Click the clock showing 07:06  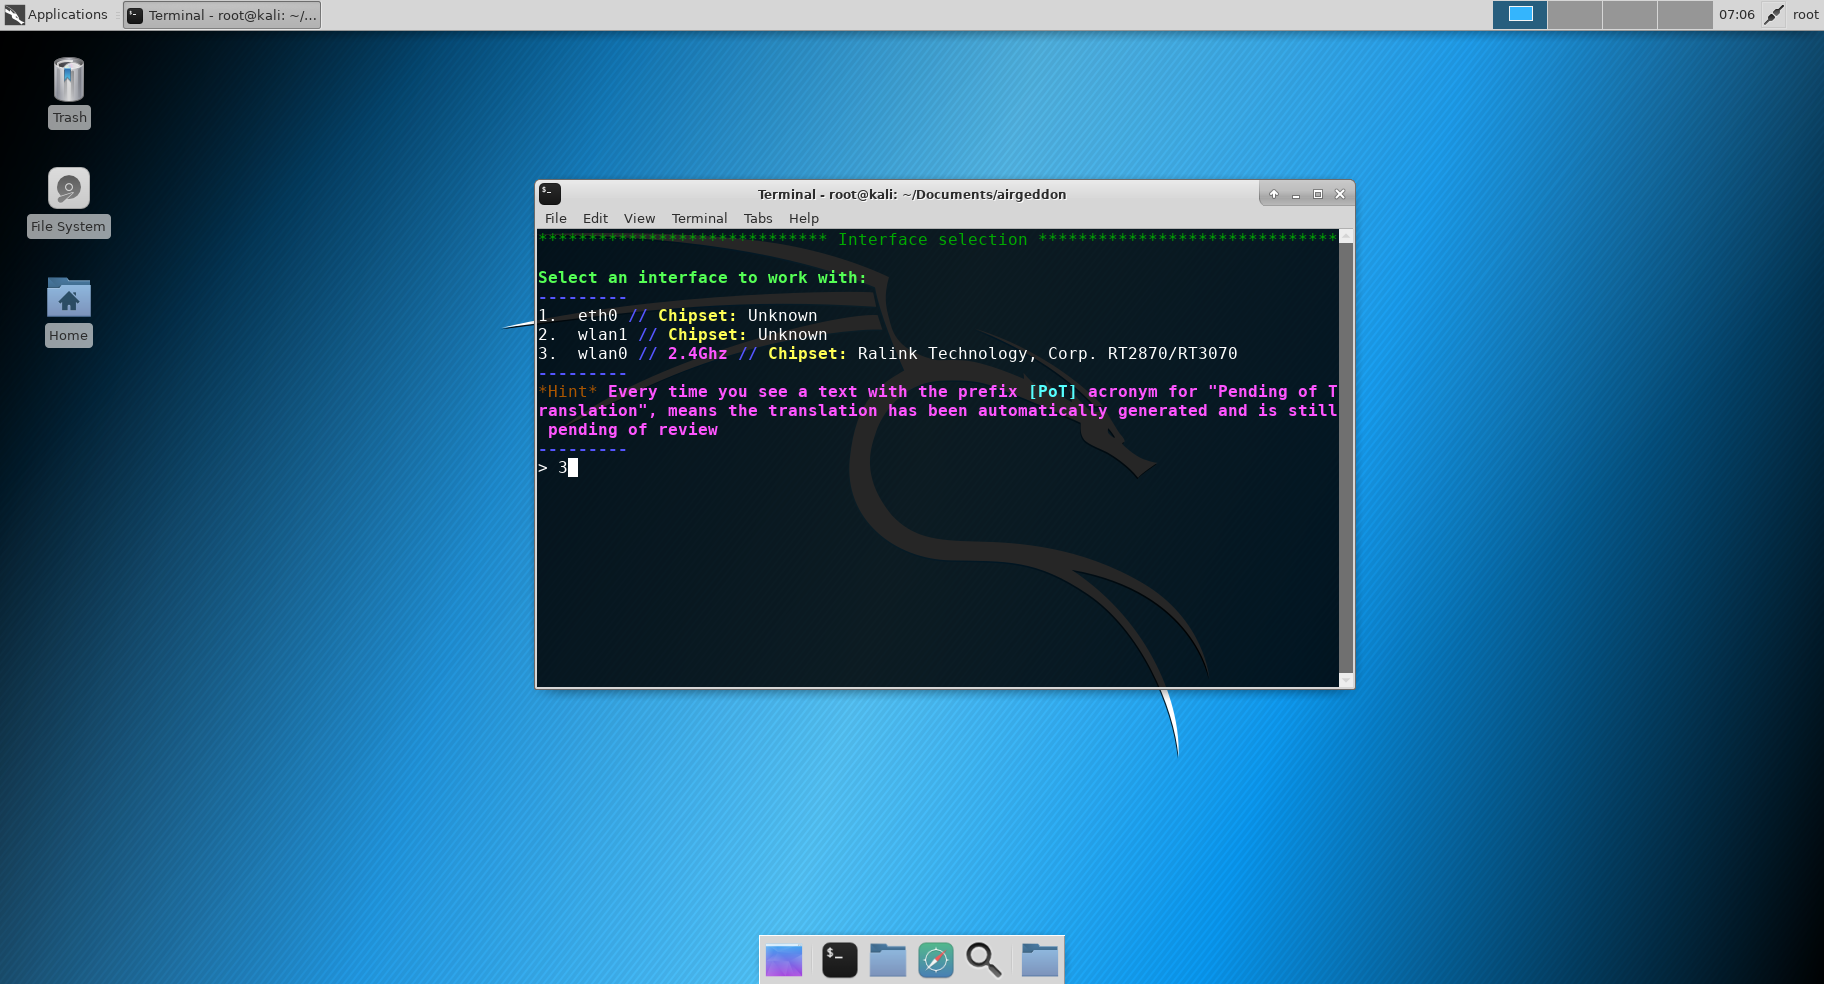[1737, 14]
